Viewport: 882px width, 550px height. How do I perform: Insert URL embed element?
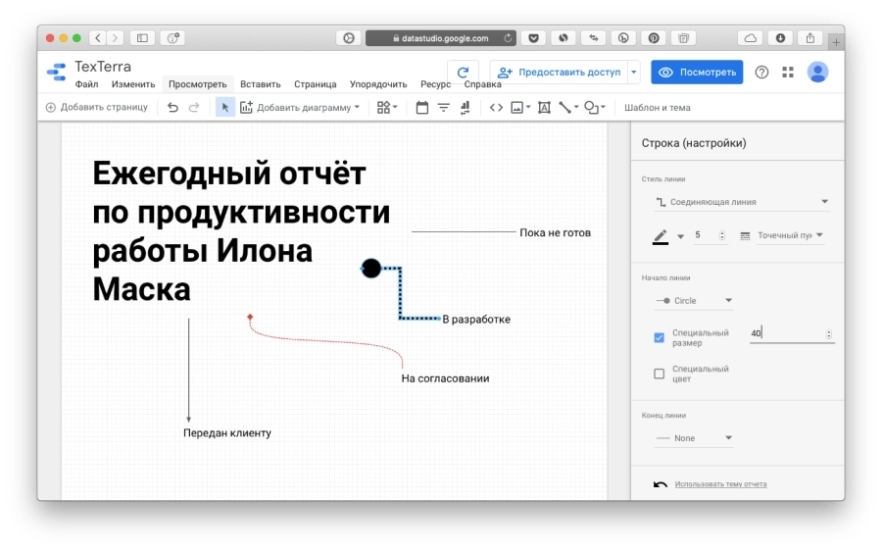[496, 107]
